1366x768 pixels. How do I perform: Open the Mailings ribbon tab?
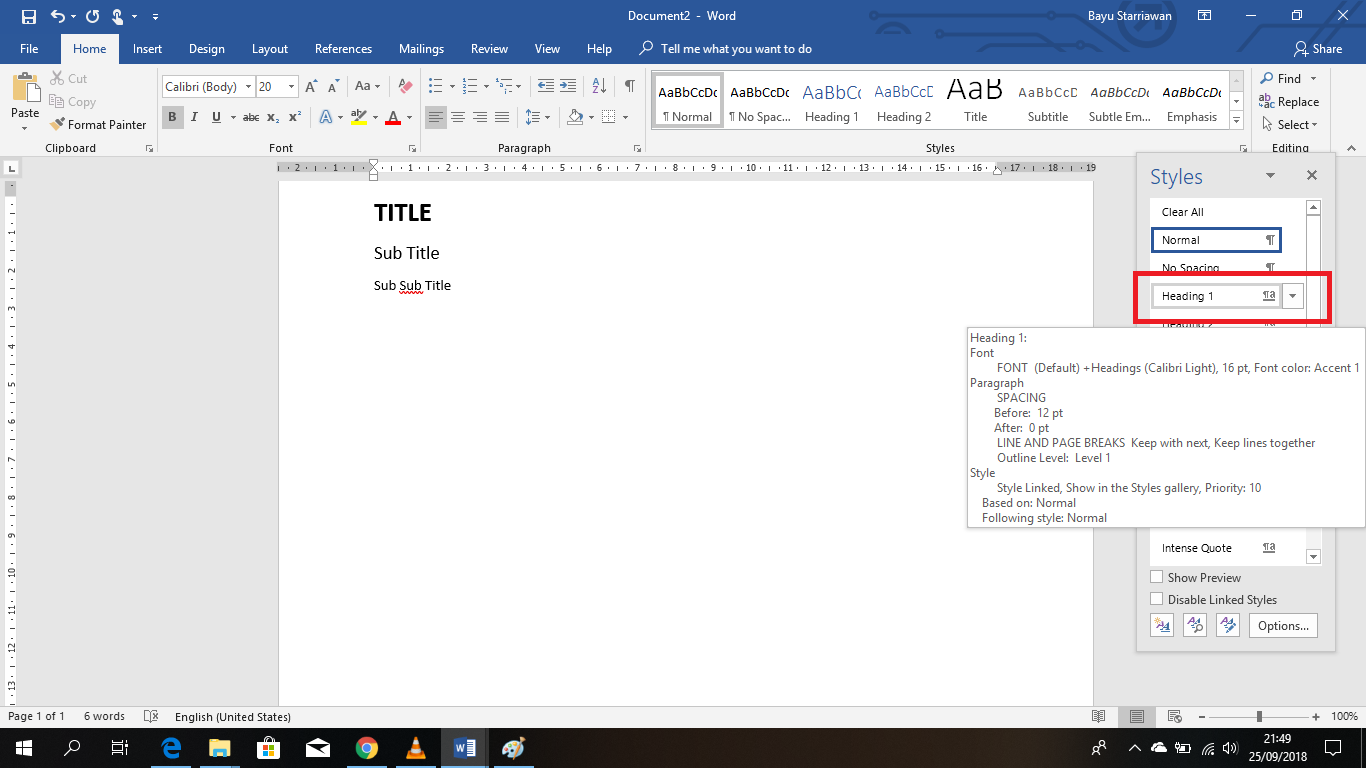[421, 48]
